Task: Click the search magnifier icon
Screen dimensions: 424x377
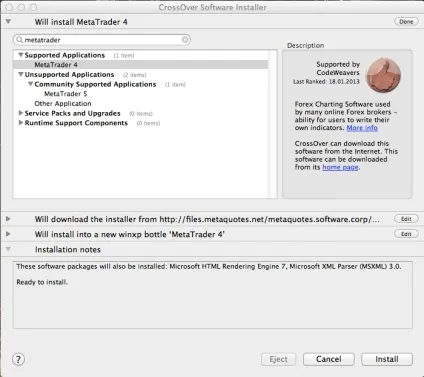Action: click(x=20, y=40)
